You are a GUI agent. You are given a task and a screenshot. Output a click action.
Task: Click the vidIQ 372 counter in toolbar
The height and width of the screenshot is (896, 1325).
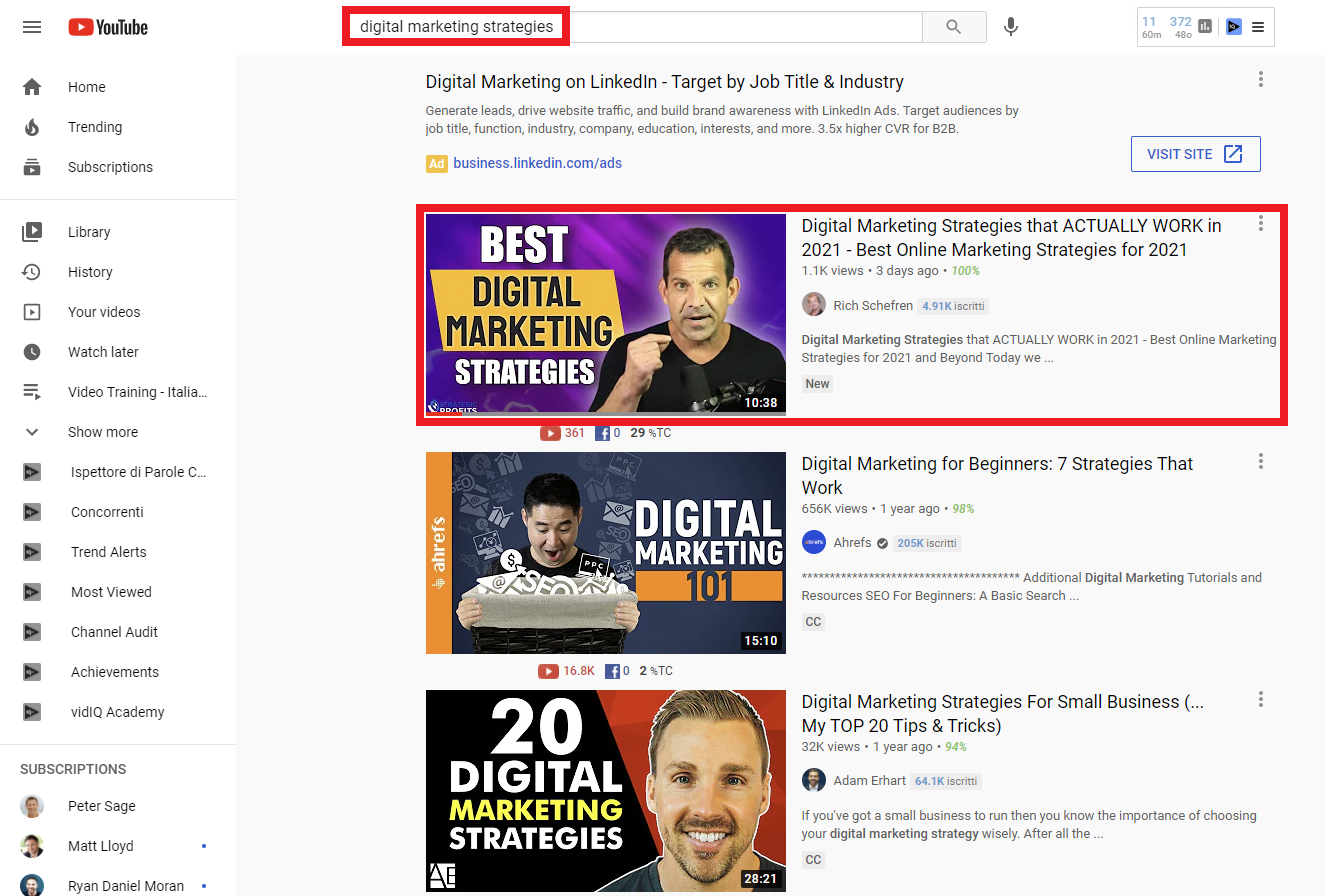click(1180, 27)
